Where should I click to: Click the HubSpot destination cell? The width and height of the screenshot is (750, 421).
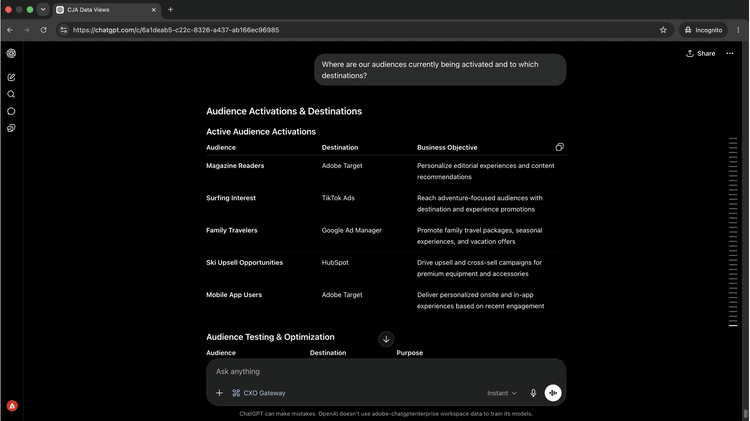pos(335,263)
